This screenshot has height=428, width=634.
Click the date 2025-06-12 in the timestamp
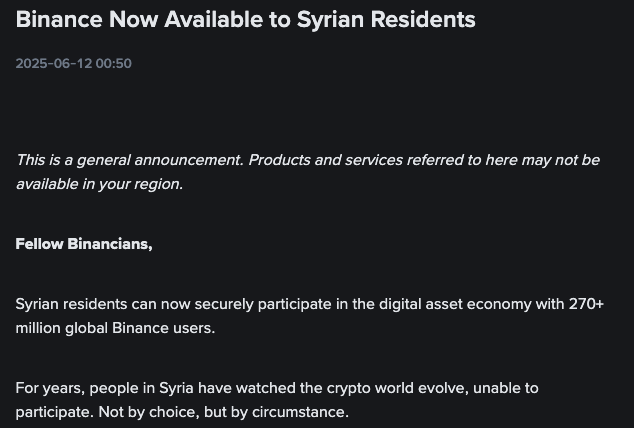53,64
